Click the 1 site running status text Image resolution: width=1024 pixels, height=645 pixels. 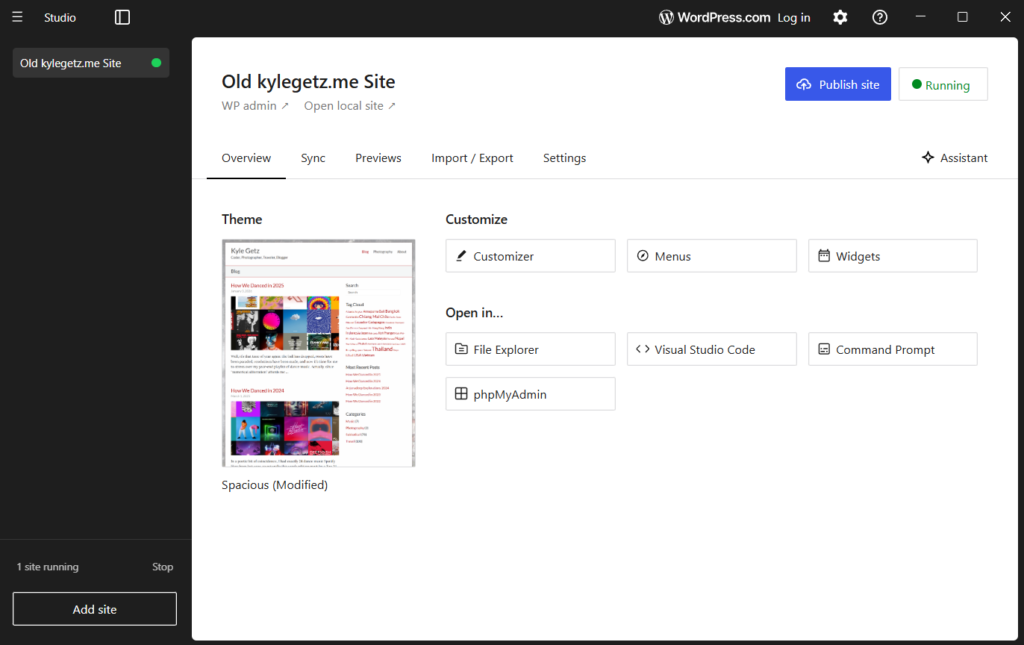48,567
